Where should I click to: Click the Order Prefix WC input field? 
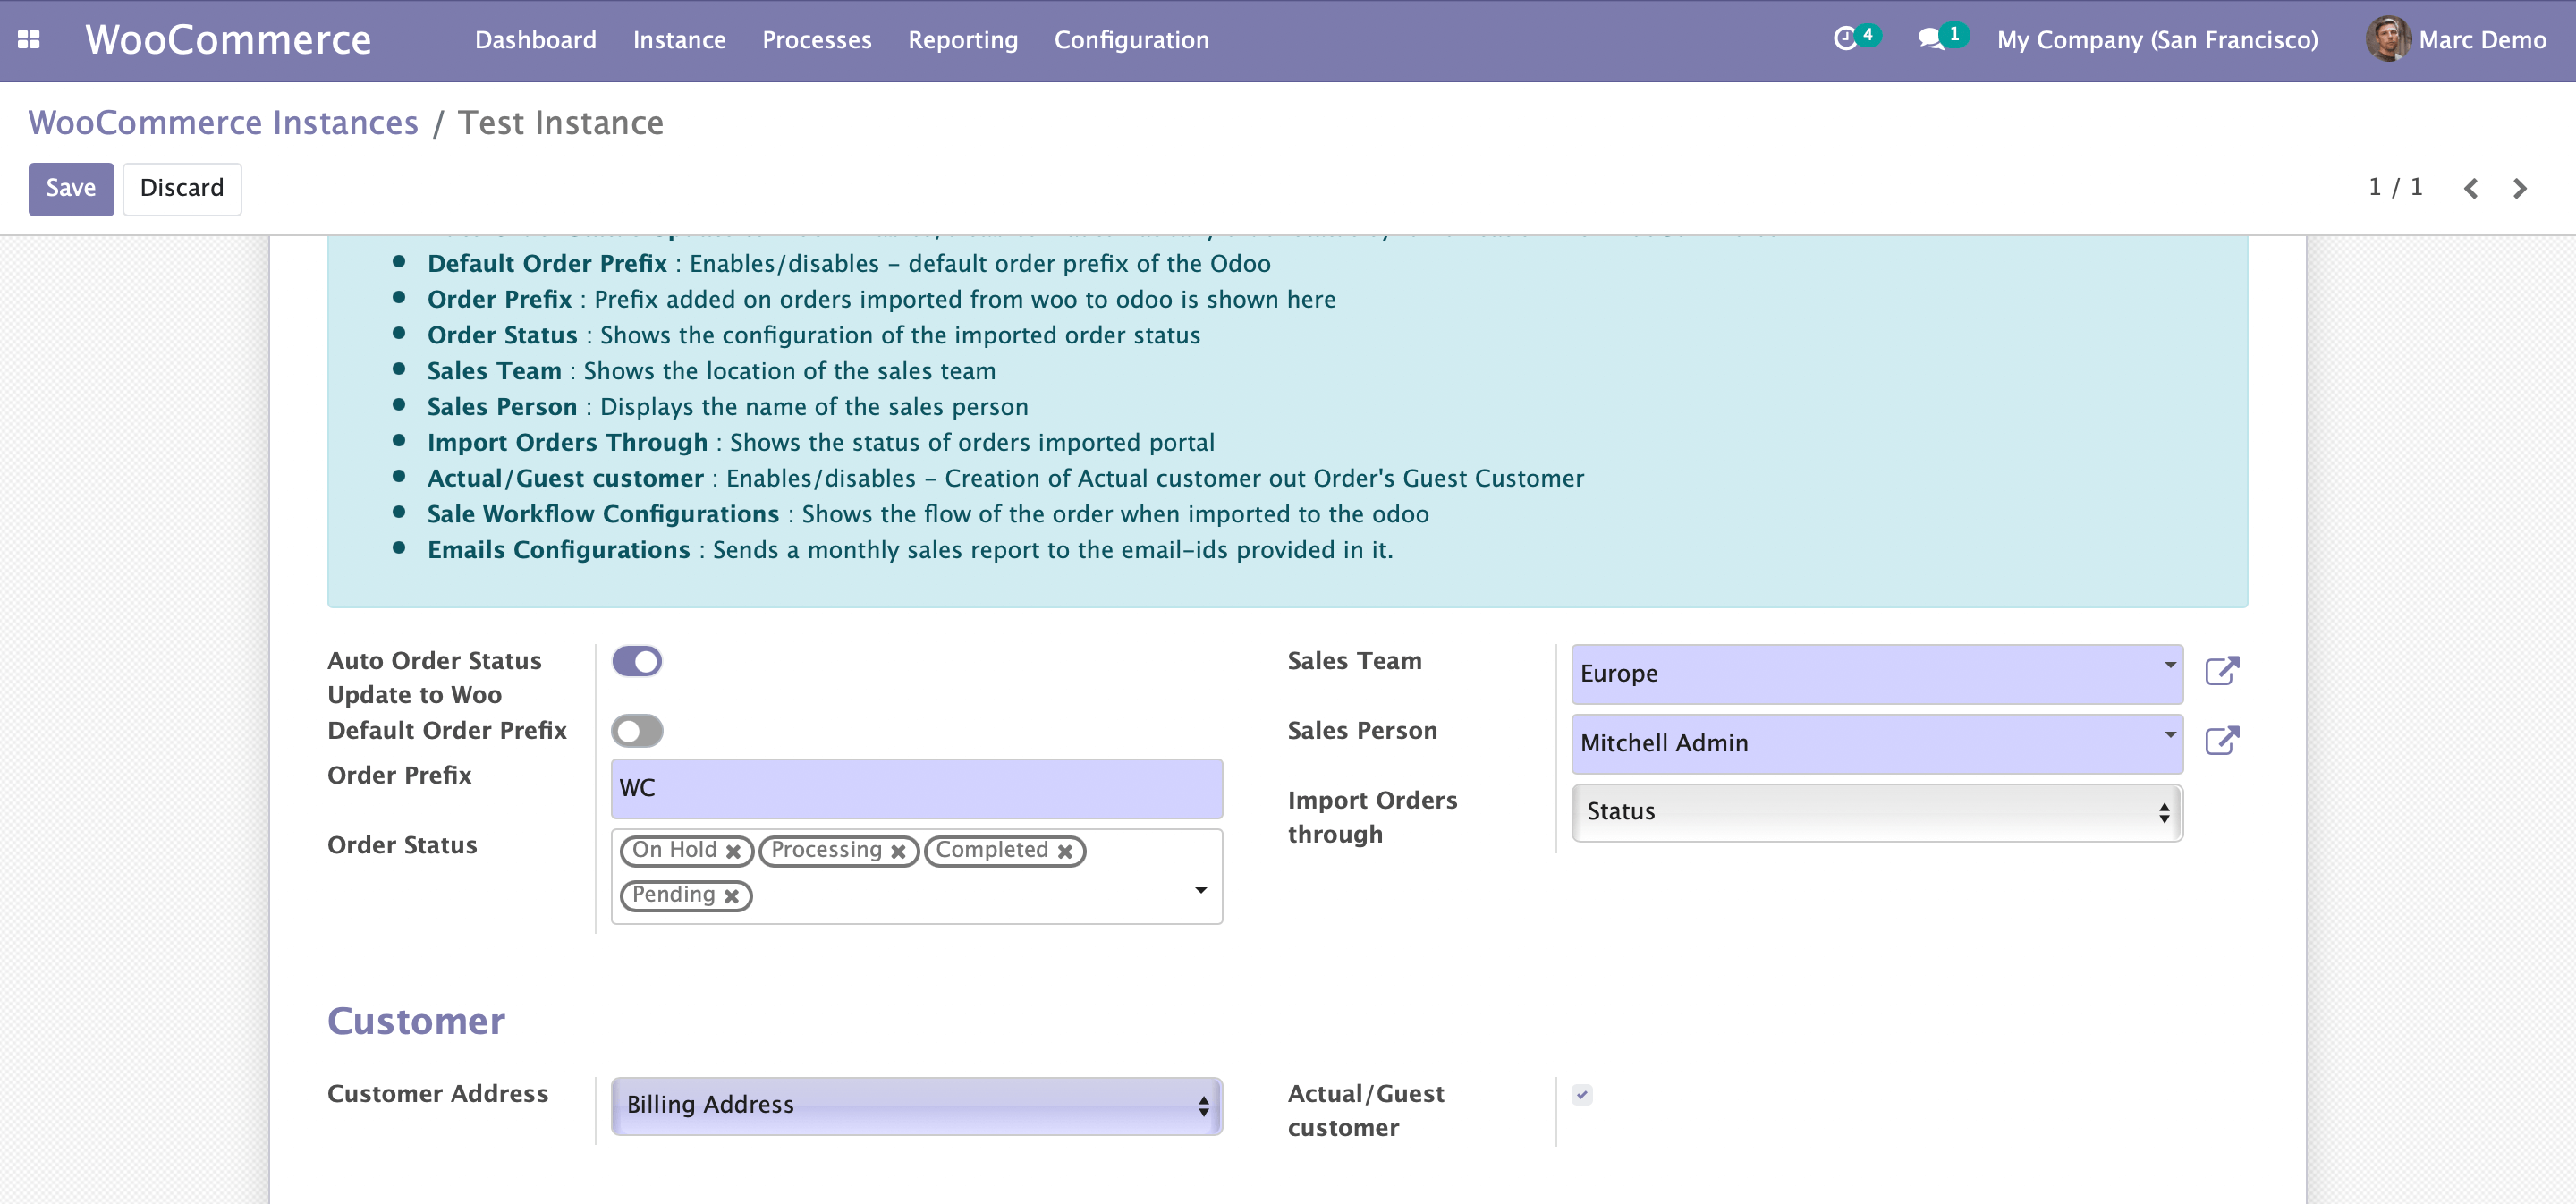915,788
